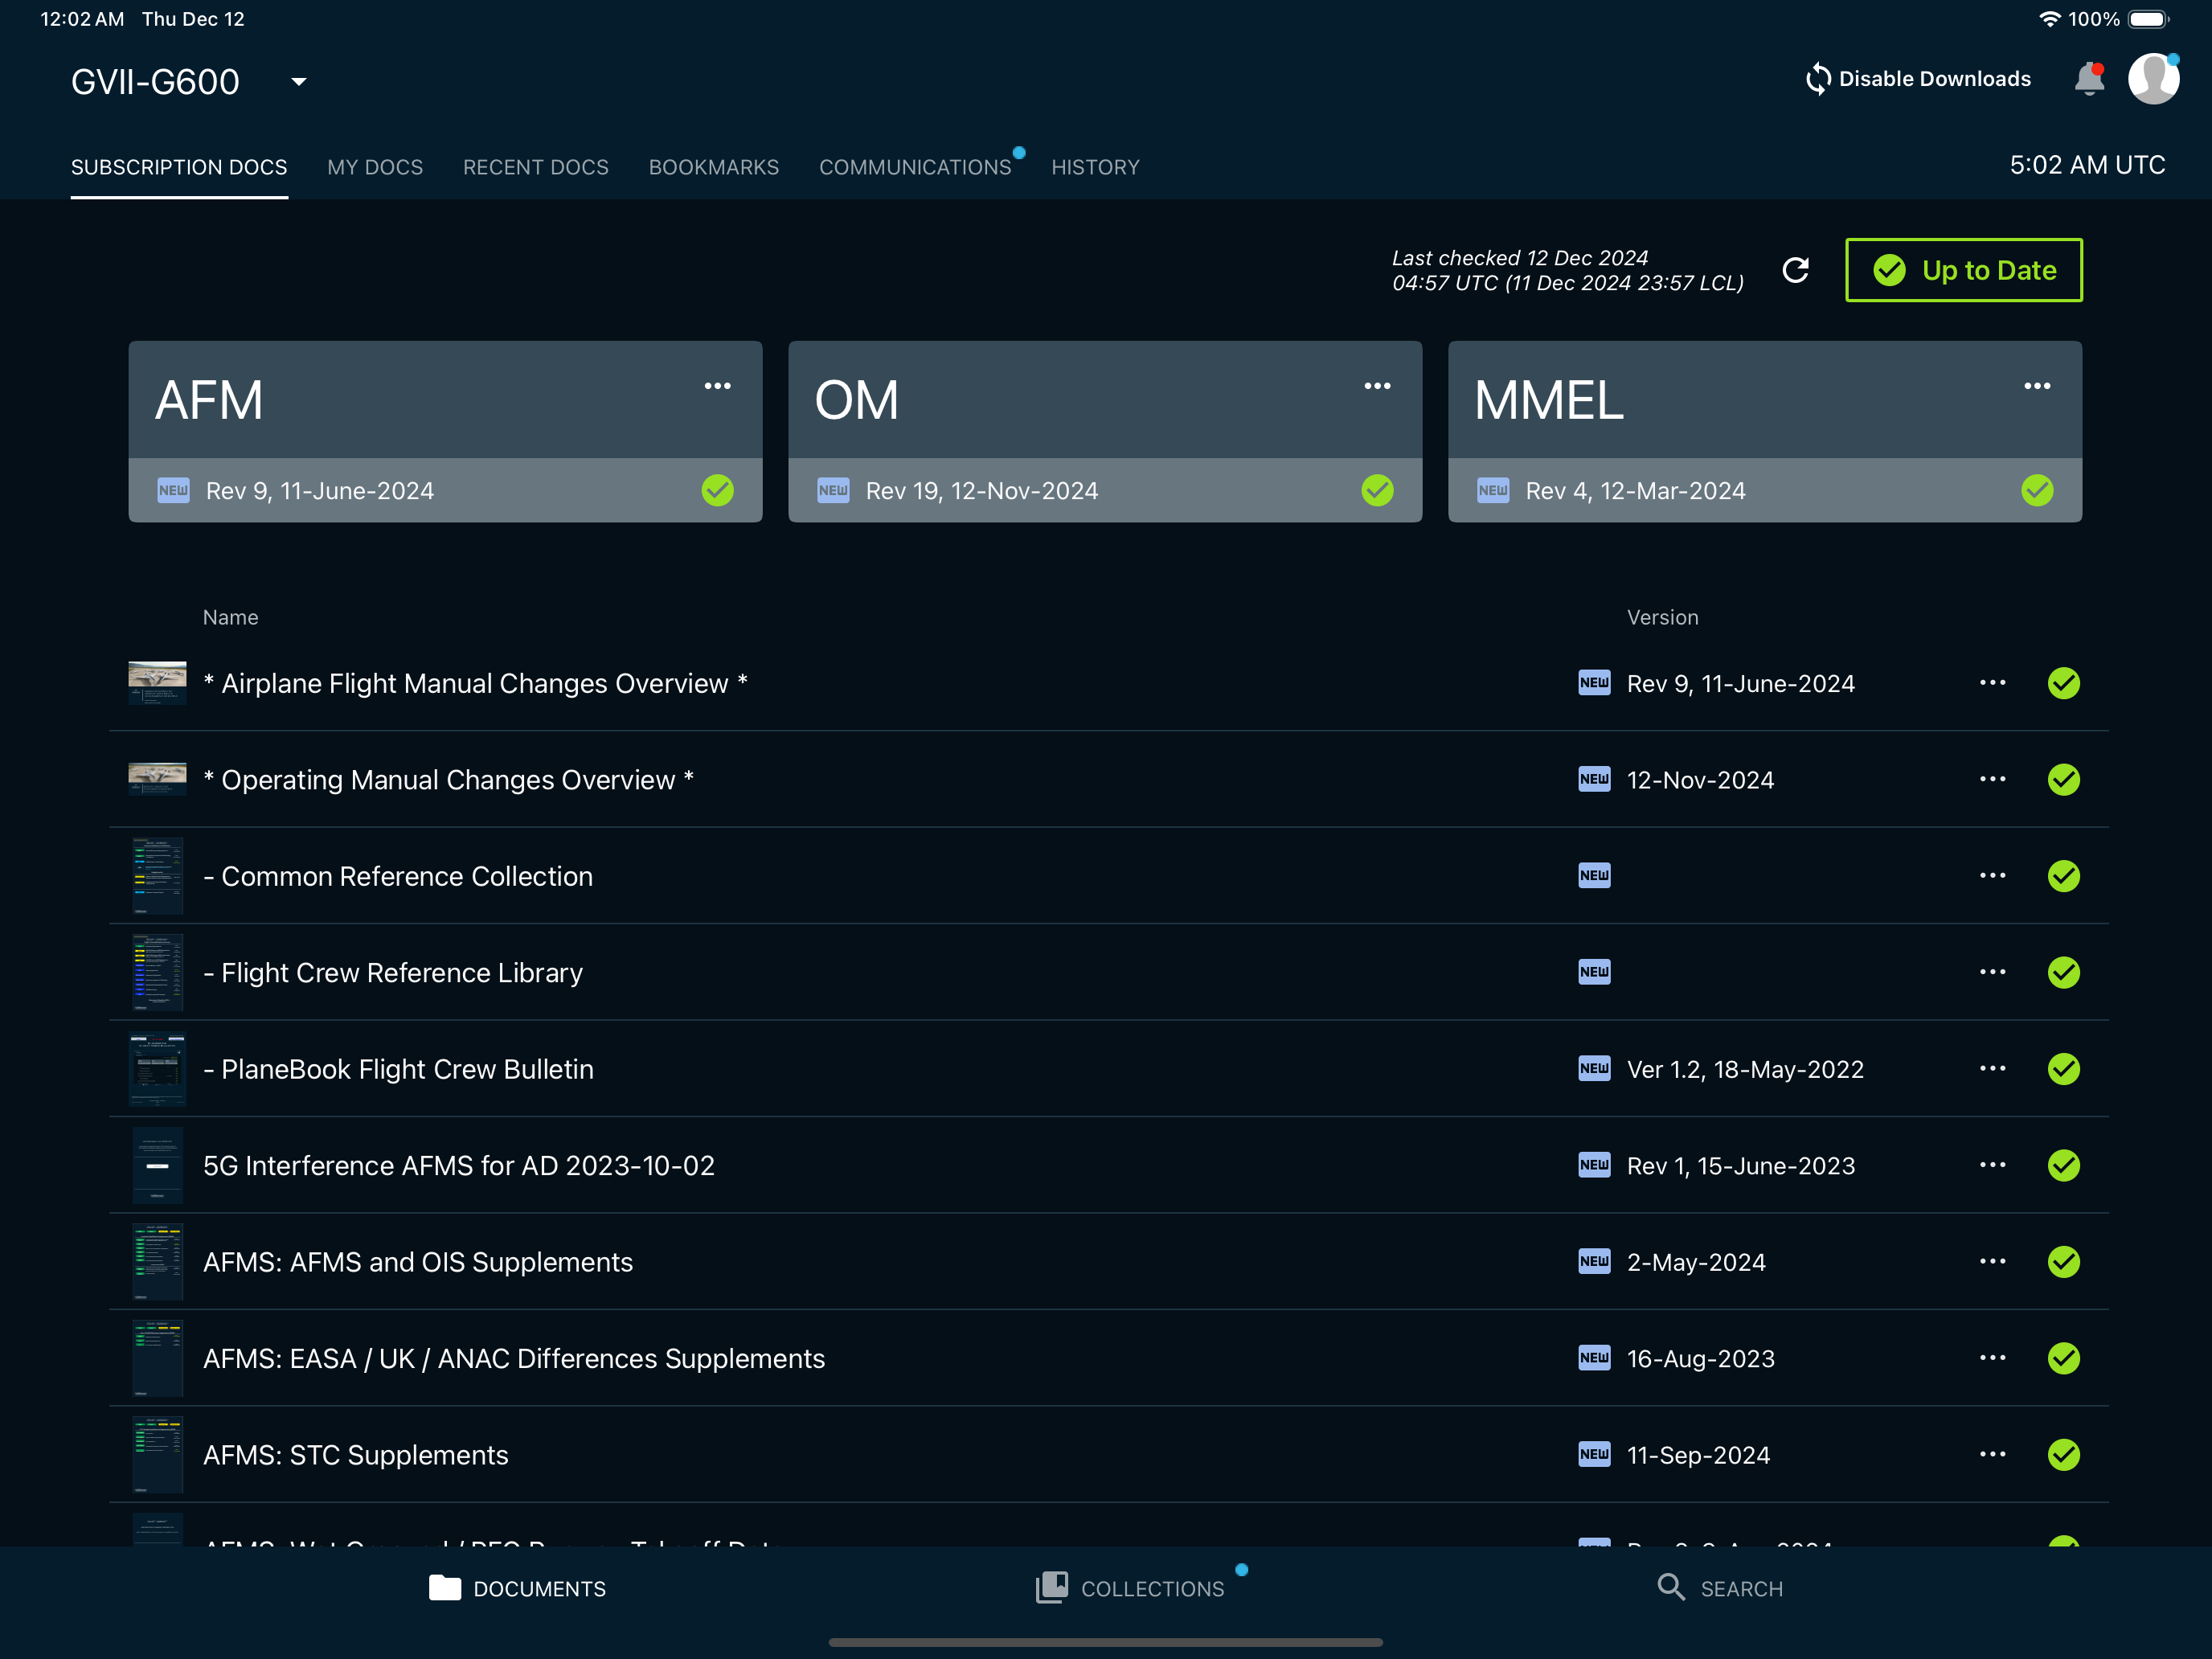View the History tab
The width and height of the screenshot is (2212, 1659).
[x=1095, y=167]
